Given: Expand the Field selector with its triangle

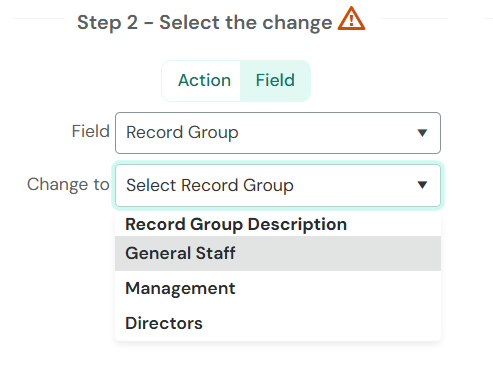Looking at the screenshot, I should pos(422,133).
